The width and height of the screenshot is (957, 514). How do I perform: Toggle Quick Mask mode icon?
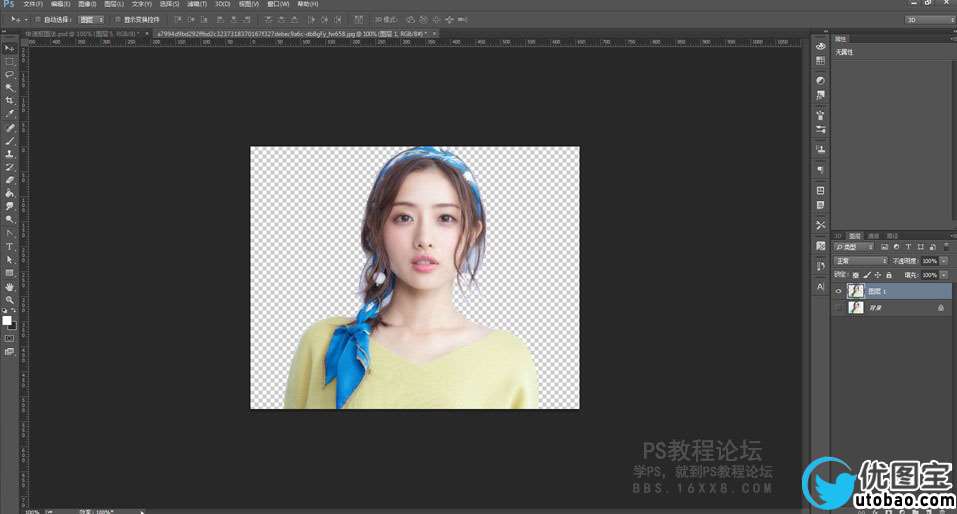pyautogui.click(x=9, y=338)
